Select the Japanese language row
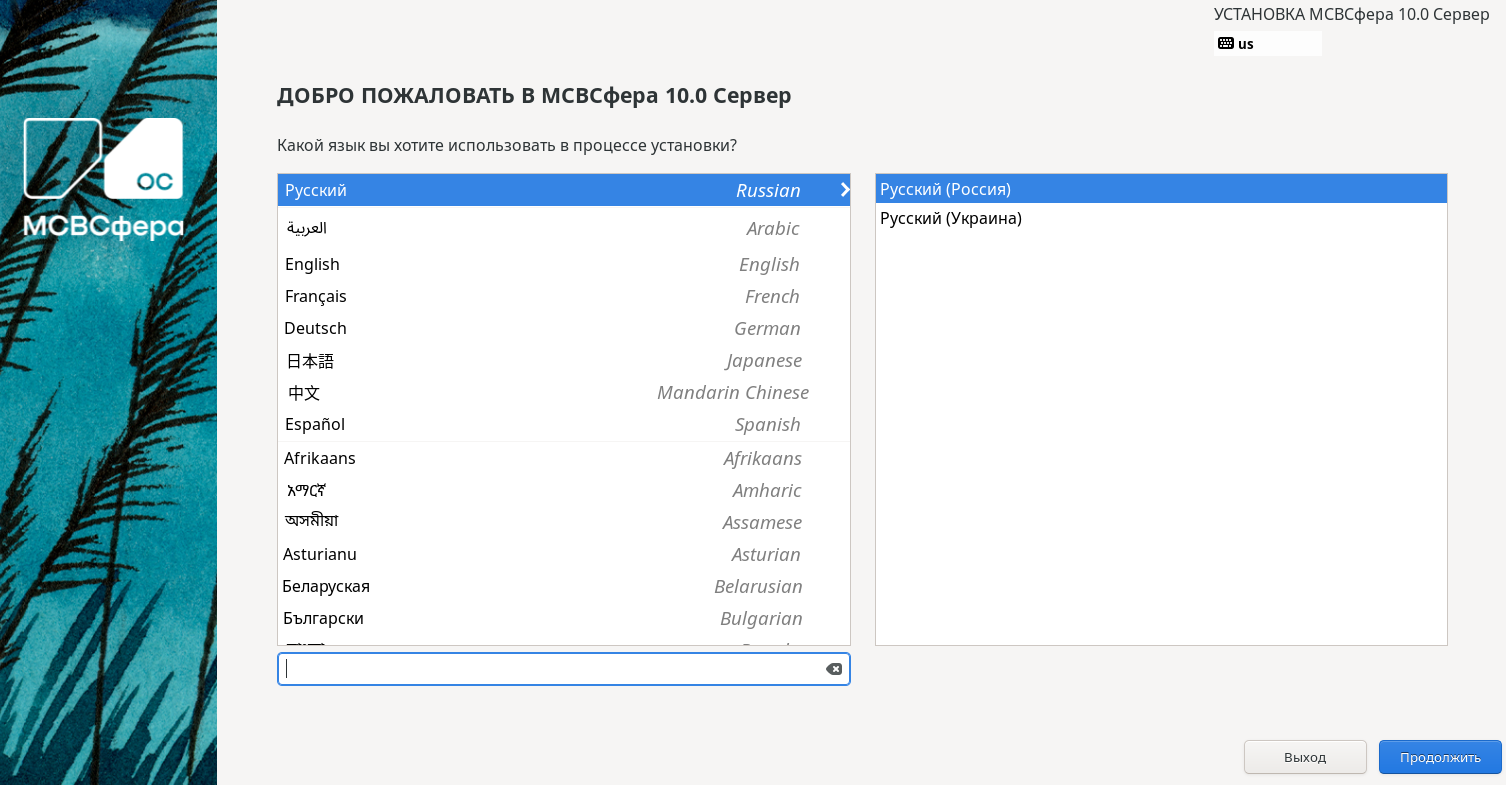 (564, 360)
